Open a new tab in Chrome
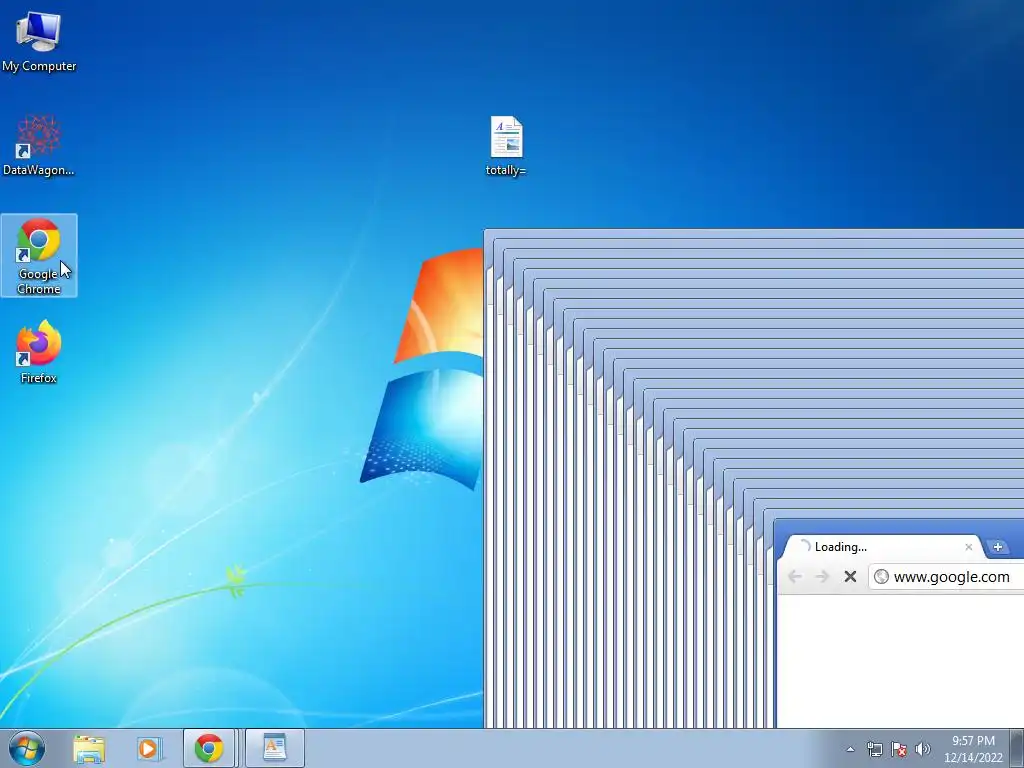Image resolution: width=1024 pixels, height=768 pixels. (997, 547)
